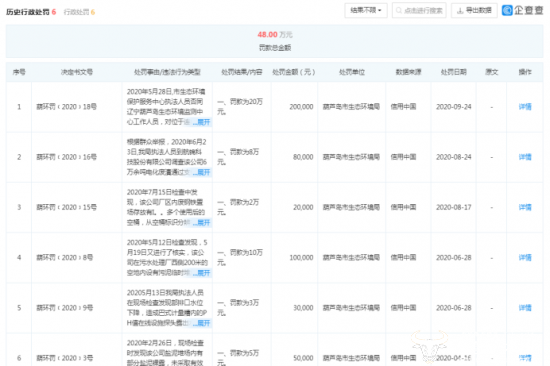This screenshot has height=366, width=550.
Task: Click the 处罚日期 column header
Action: coord(454,72)
